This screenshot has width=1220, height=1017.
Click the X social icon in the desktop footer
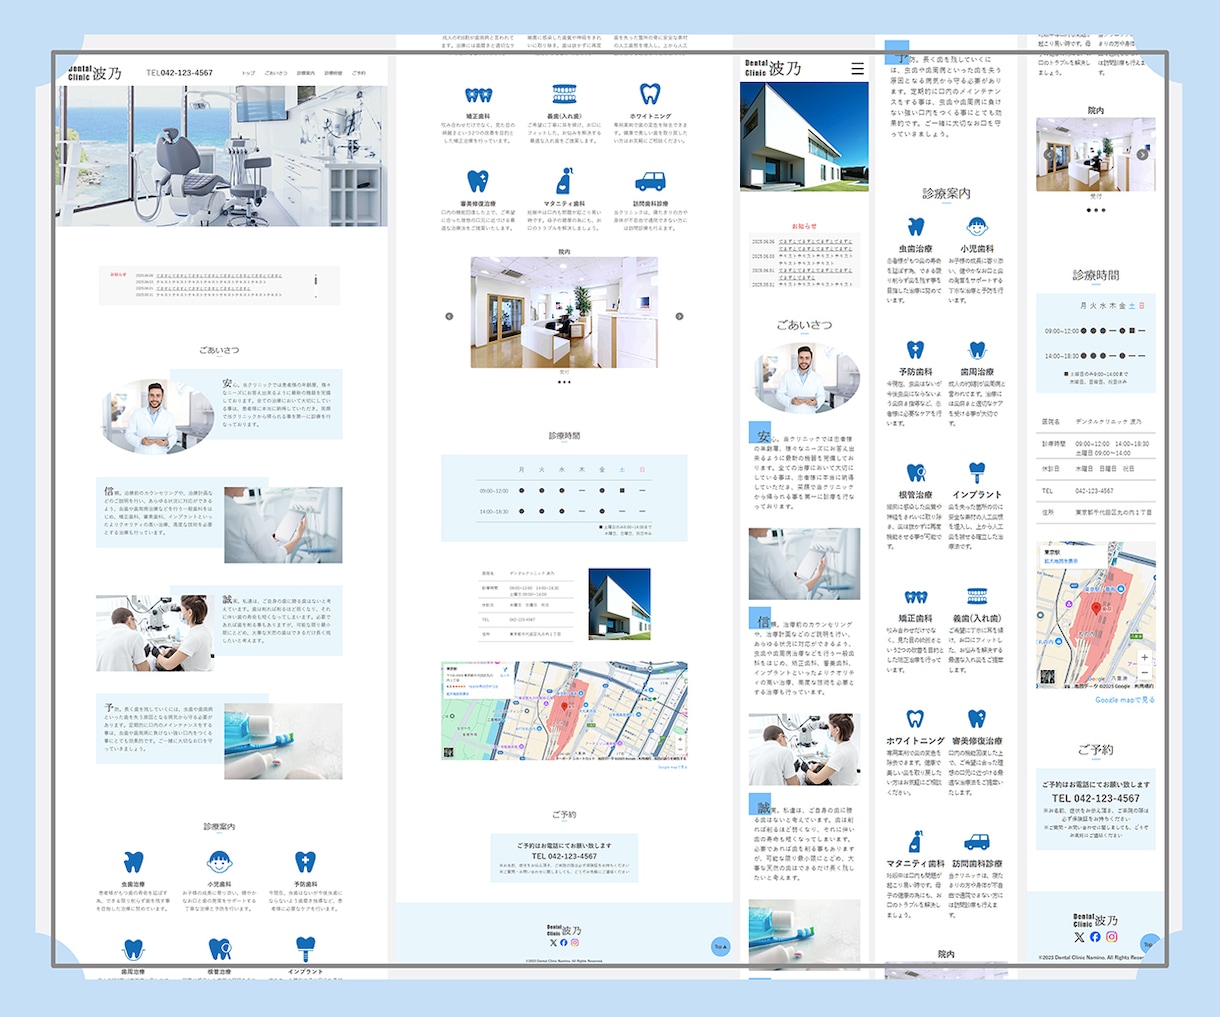[x=553, y=943]
